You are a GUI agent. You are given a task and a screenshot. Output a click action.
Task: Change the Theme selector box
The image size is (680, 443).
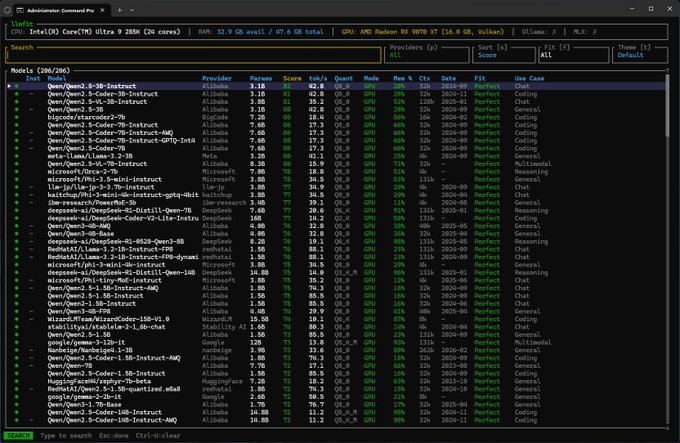[x=640, y=55]
